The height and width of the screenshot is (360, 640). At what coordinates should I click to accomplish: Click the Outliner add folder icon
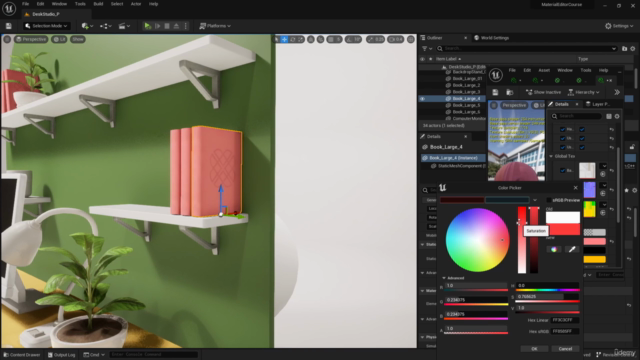pyautogui.click(x=624, y=49)
